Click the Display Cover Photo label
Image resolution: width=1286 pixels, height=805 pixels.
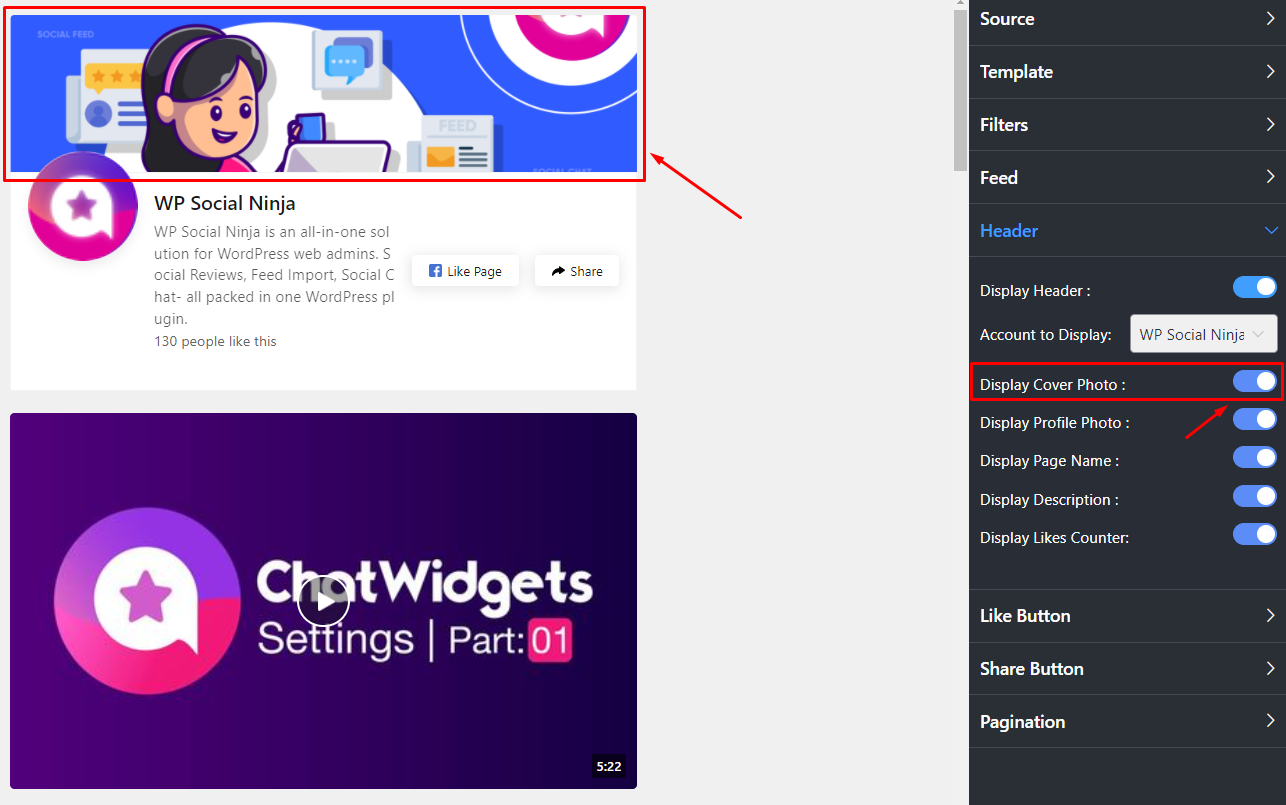1053,384
